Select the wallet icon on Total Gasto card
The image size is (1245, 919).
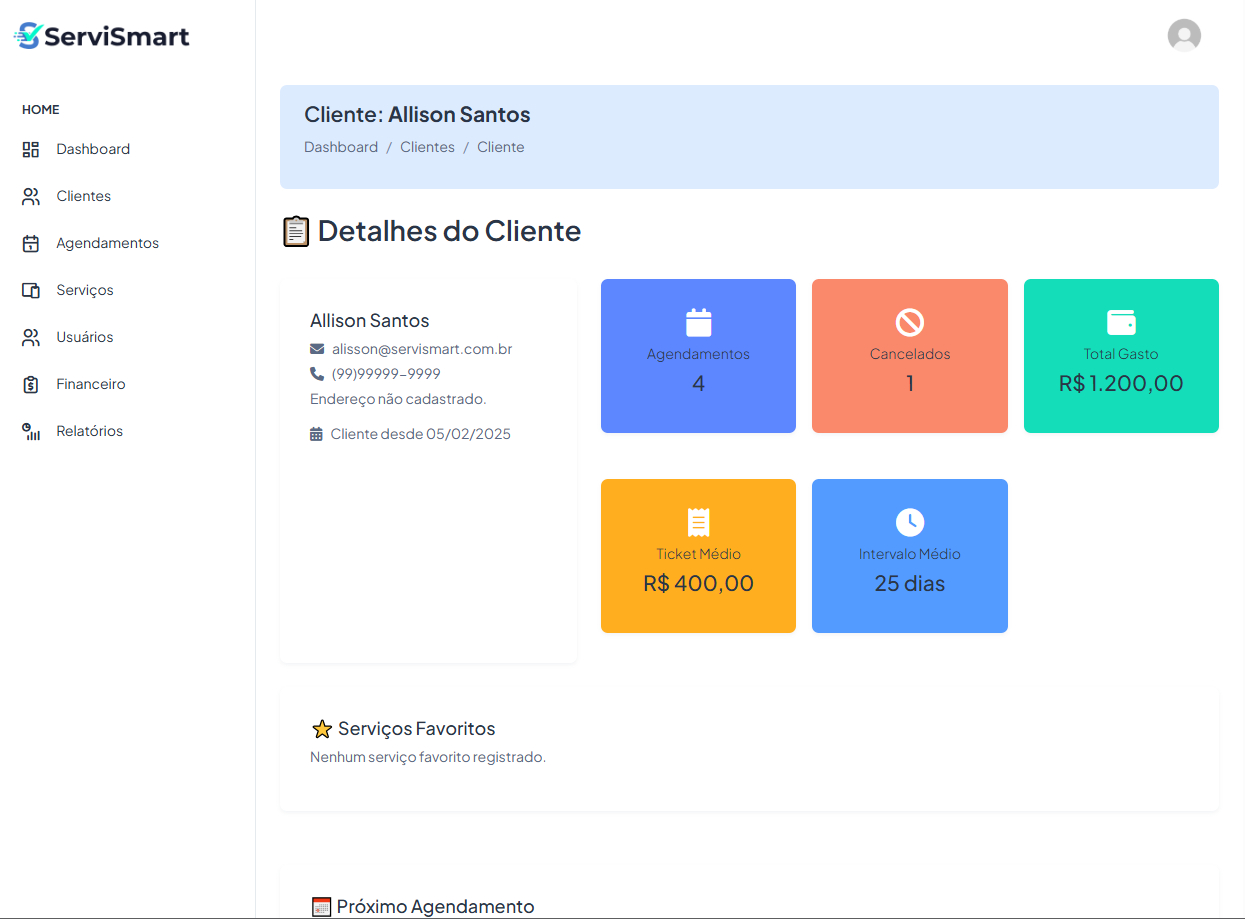pos(1120,322)
